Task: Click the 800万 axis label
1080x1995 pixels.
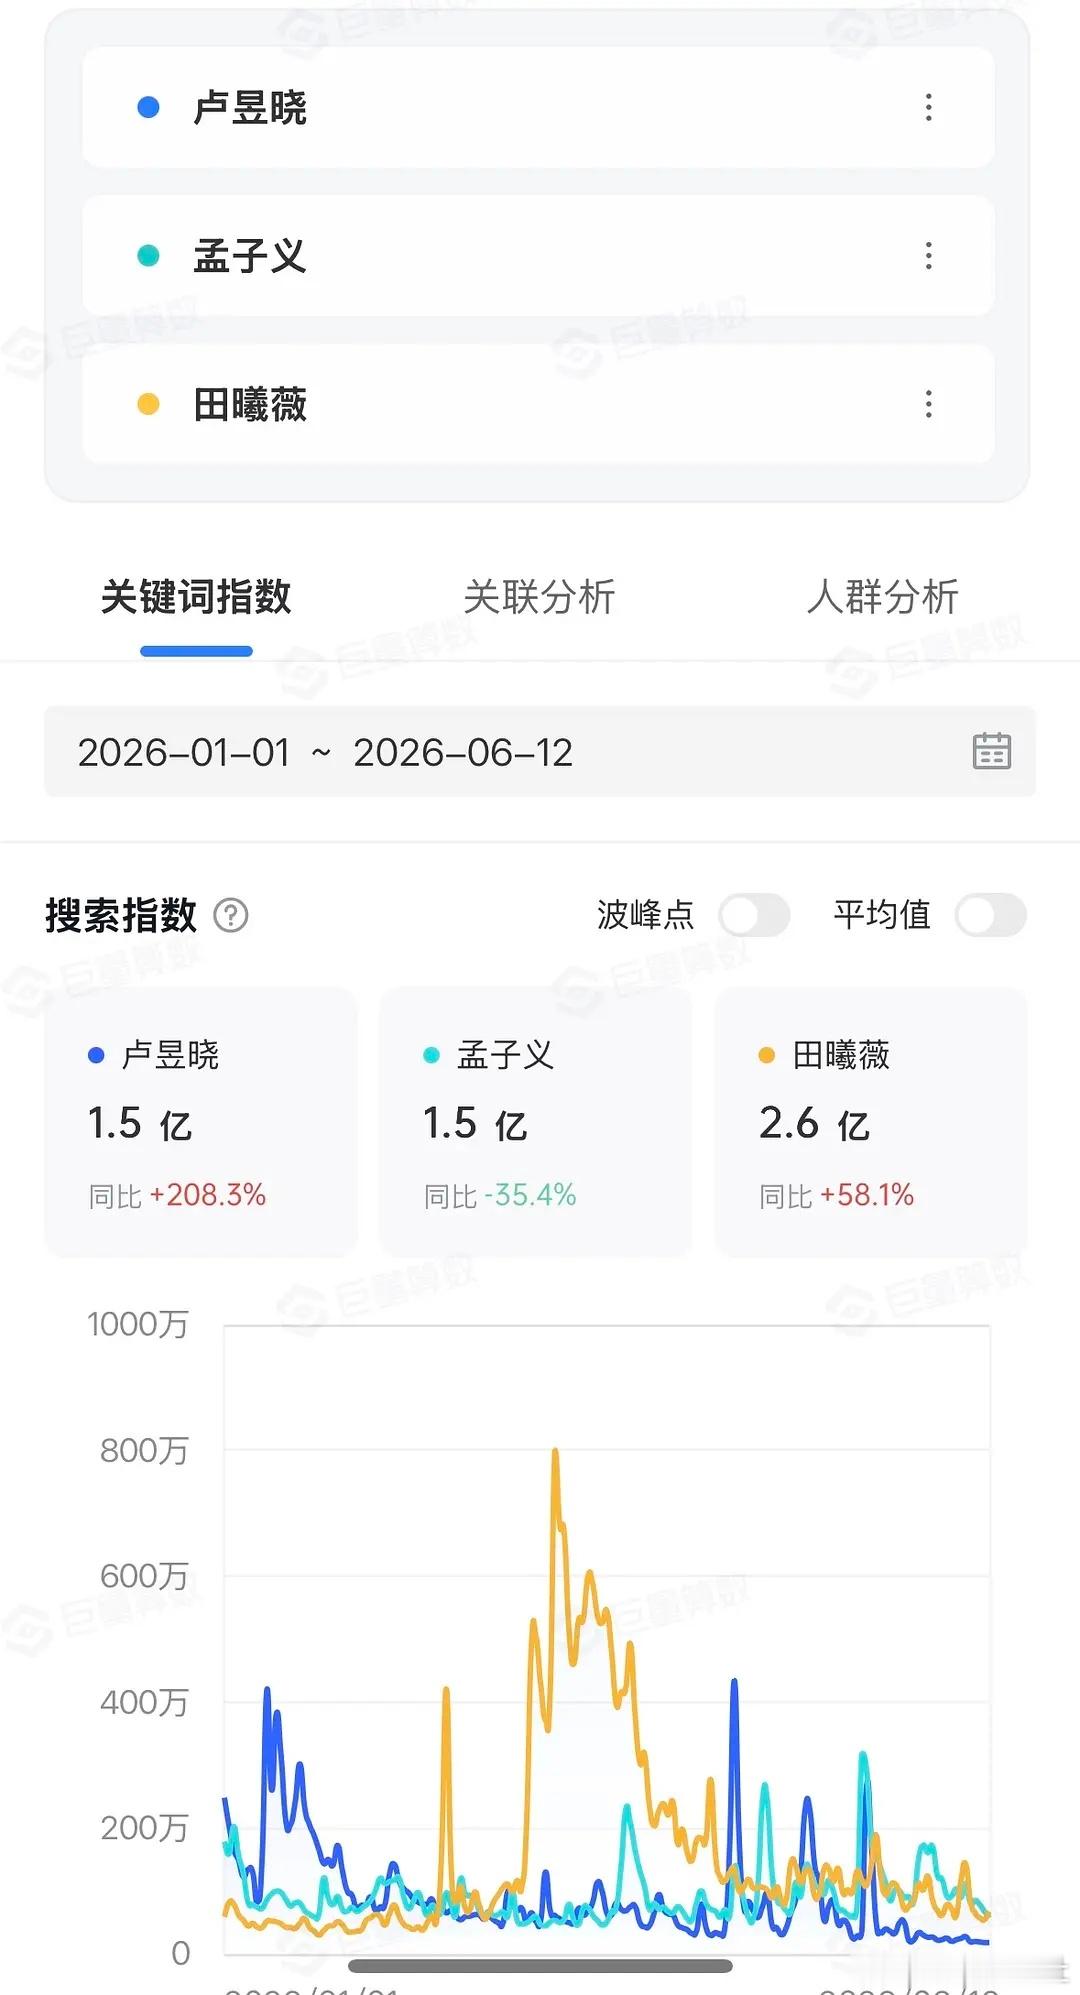Action: [x=144, y=1450]
